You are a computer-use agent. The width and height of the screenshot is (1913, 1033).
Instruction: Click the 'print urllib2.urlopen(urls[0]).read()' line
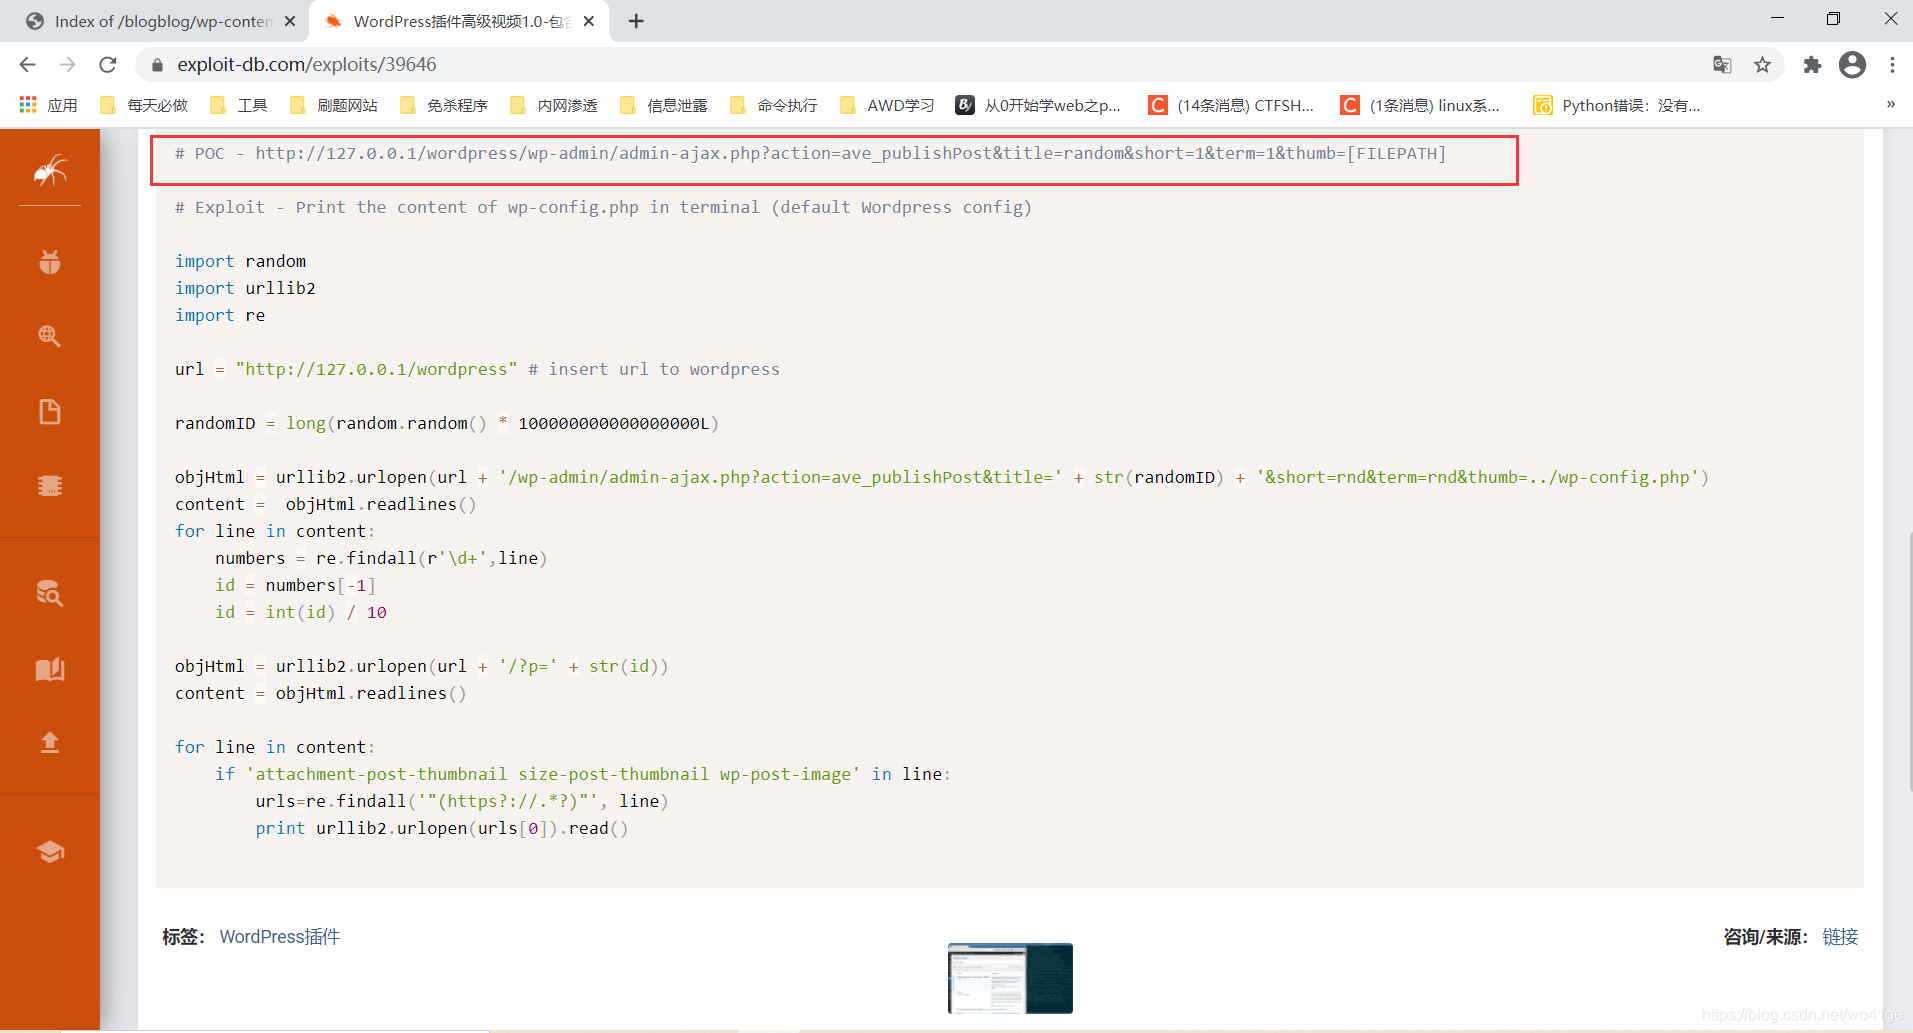(442, 828)
